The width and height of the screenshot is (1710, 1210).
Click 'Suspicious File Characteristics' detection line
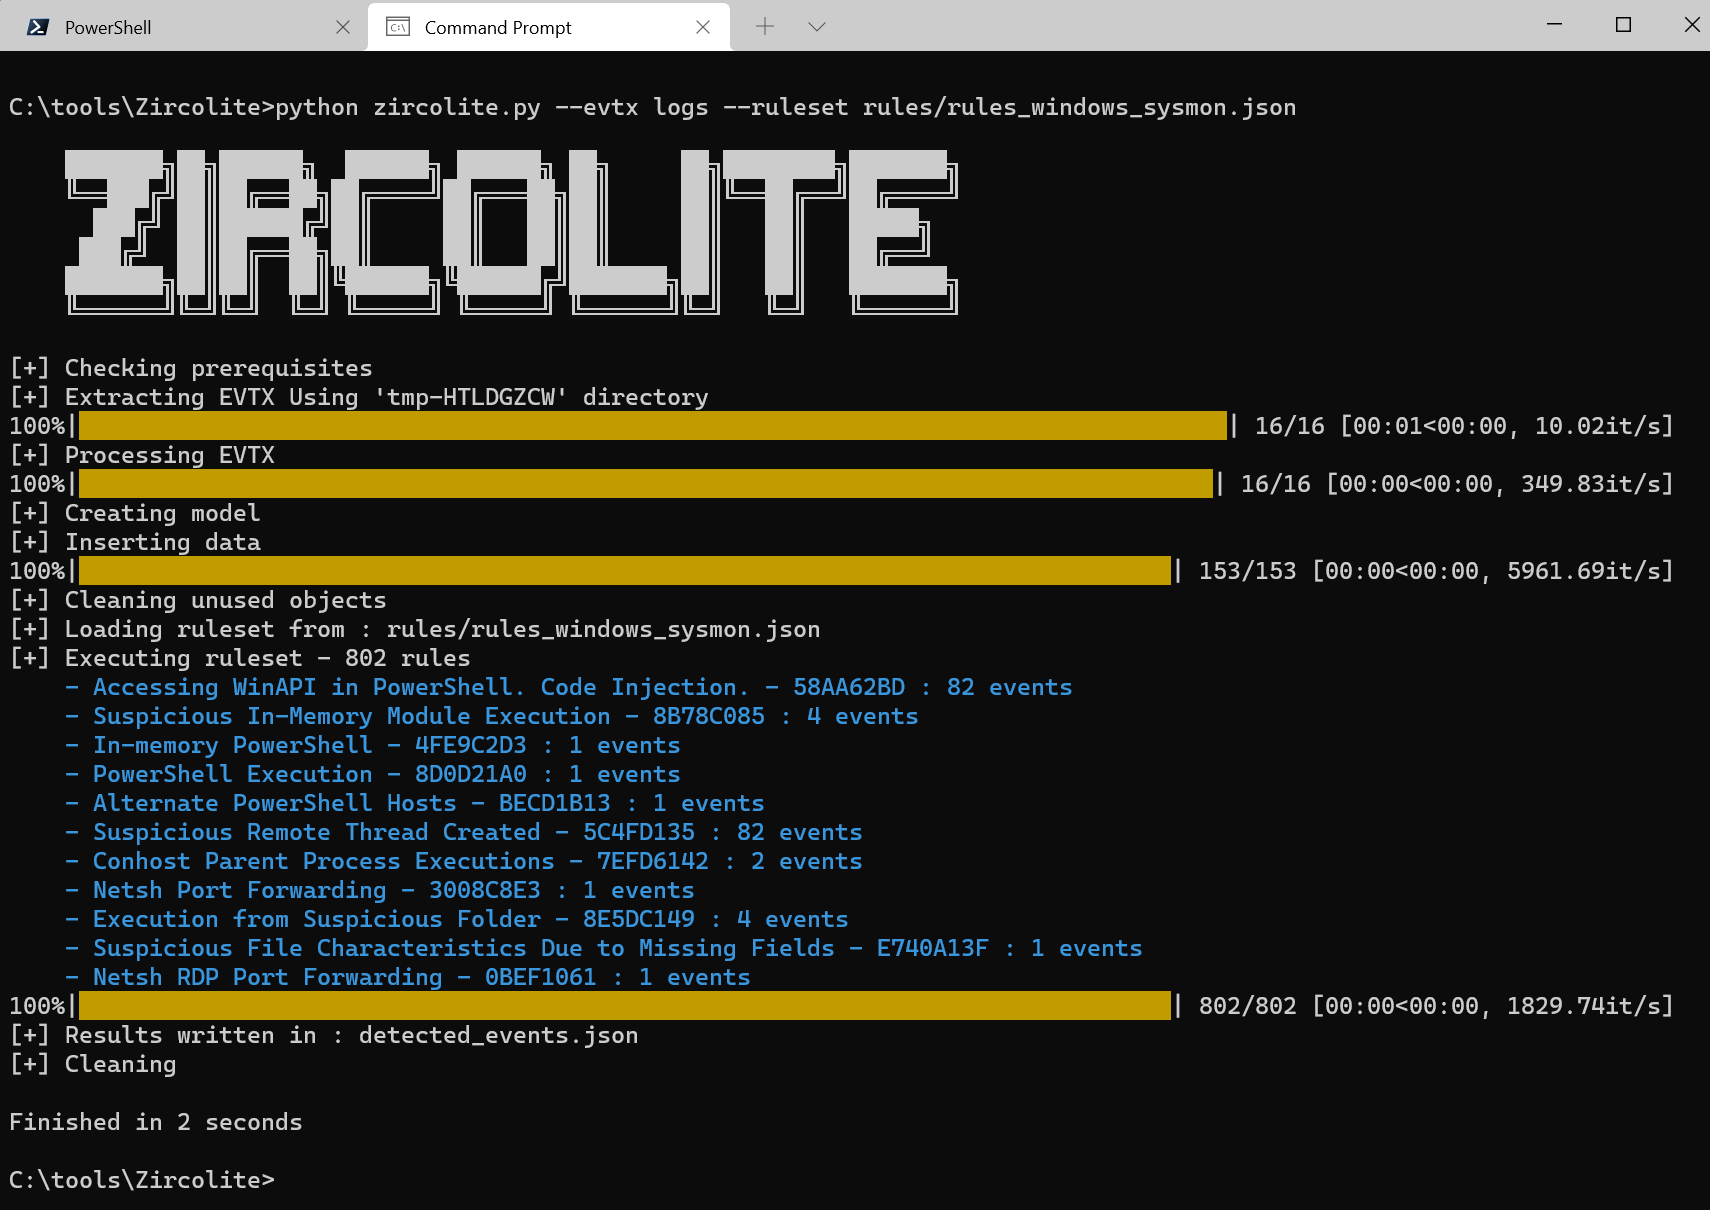[x=603, y=948]
